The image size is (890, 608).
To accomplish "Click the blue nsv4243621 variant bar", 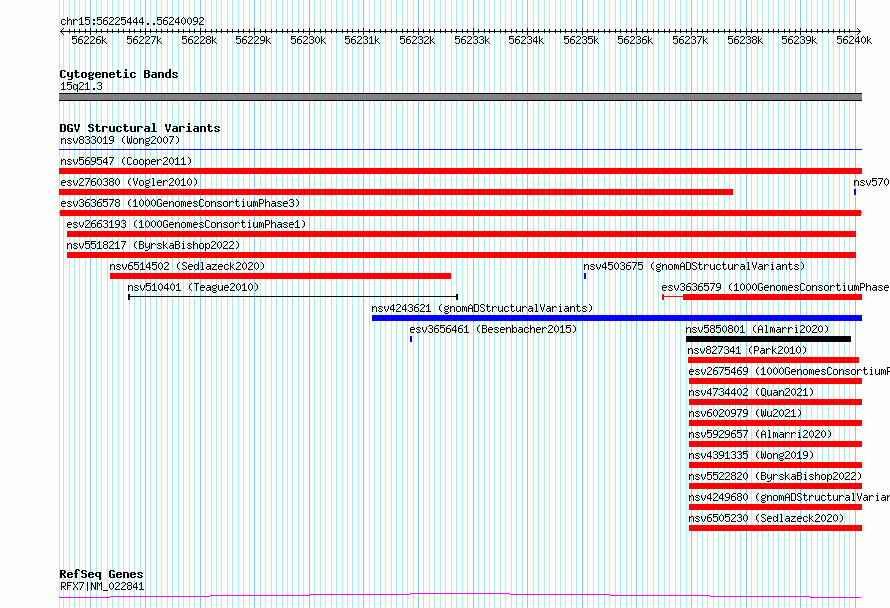I will pyautogui.click(x=617, y=318).
